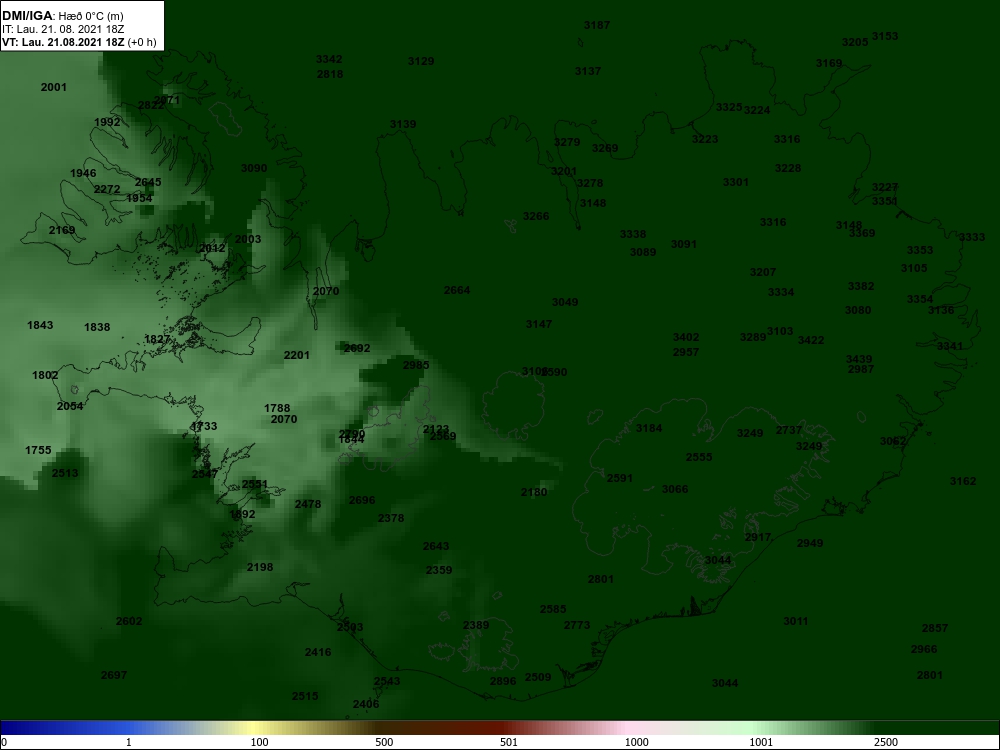Click the map value 3147
This screenshot has width=1000, height=750.
click(x=539, y=325)
